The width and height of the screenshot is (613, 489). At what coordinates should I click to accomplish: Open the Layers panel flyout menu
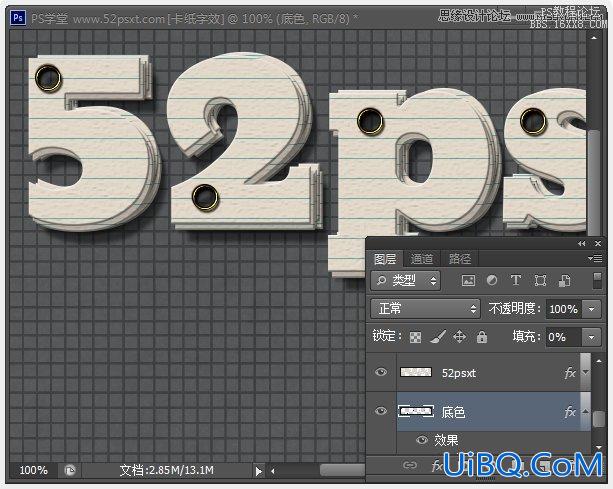[x=595, y=258]
